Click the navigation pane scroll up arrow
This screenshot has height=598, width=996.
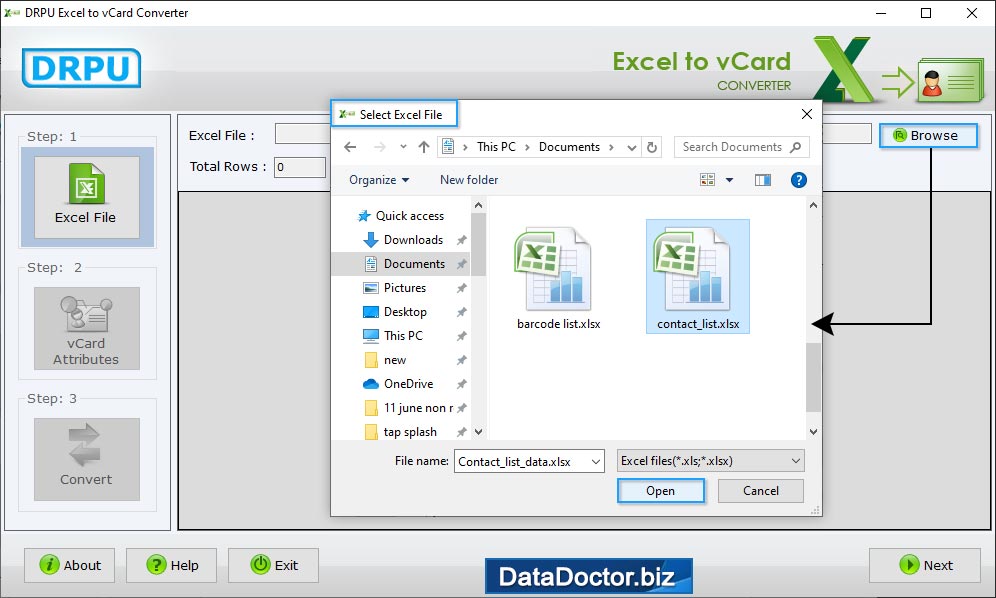(x=478, y=205)
